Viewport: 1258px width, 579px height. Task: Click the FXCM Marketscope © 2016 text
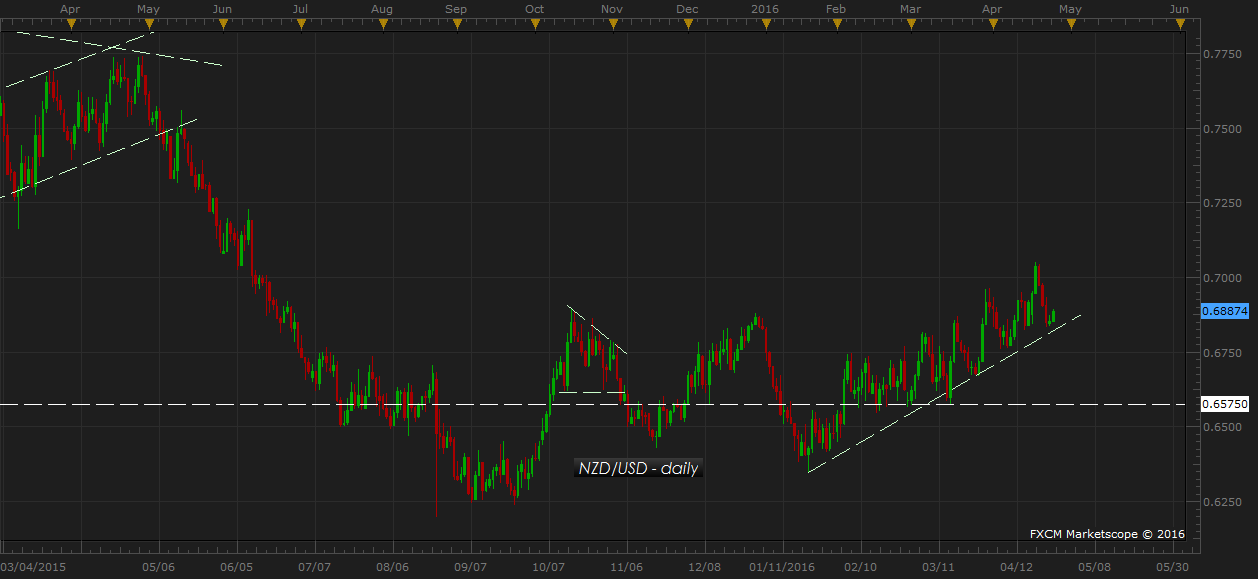point(1107,534)
